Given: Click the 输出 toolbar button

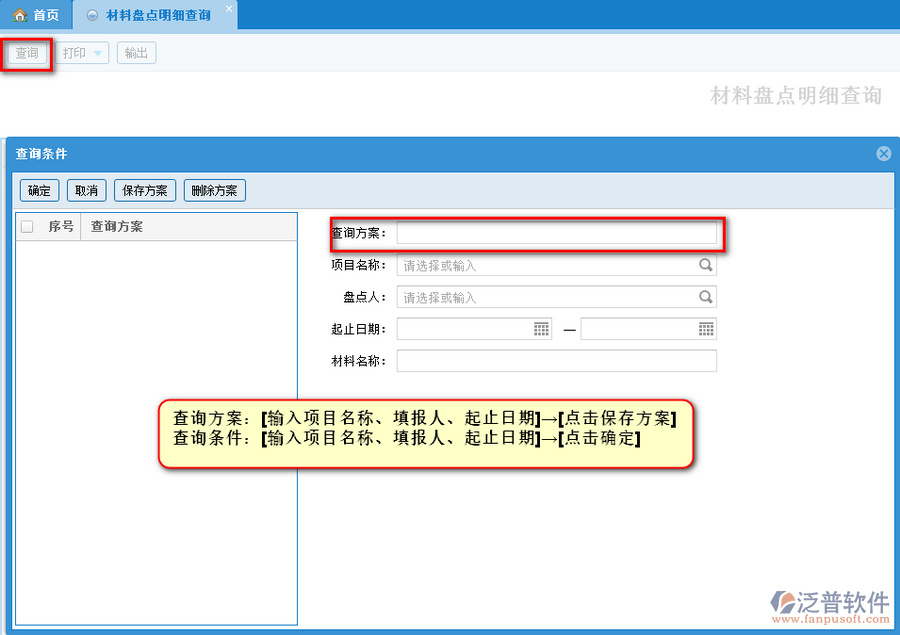Looking at the screenshot, I should (x=137, y=53).
